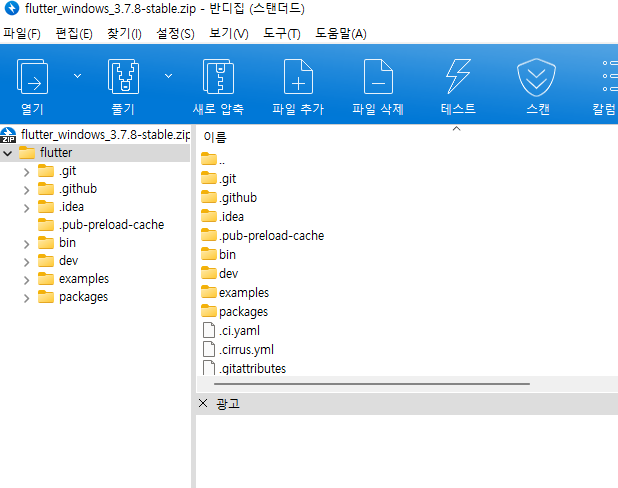Screen dimensions: 618x488
Task: Click the New Archive (새로 압축) icon
Action: [218, 76]
